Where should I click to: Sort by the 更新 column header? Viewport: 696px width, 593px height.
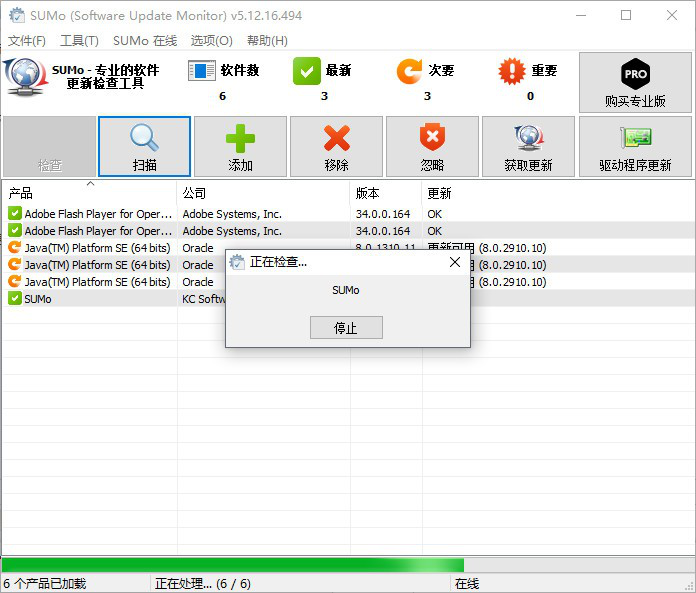558,193
